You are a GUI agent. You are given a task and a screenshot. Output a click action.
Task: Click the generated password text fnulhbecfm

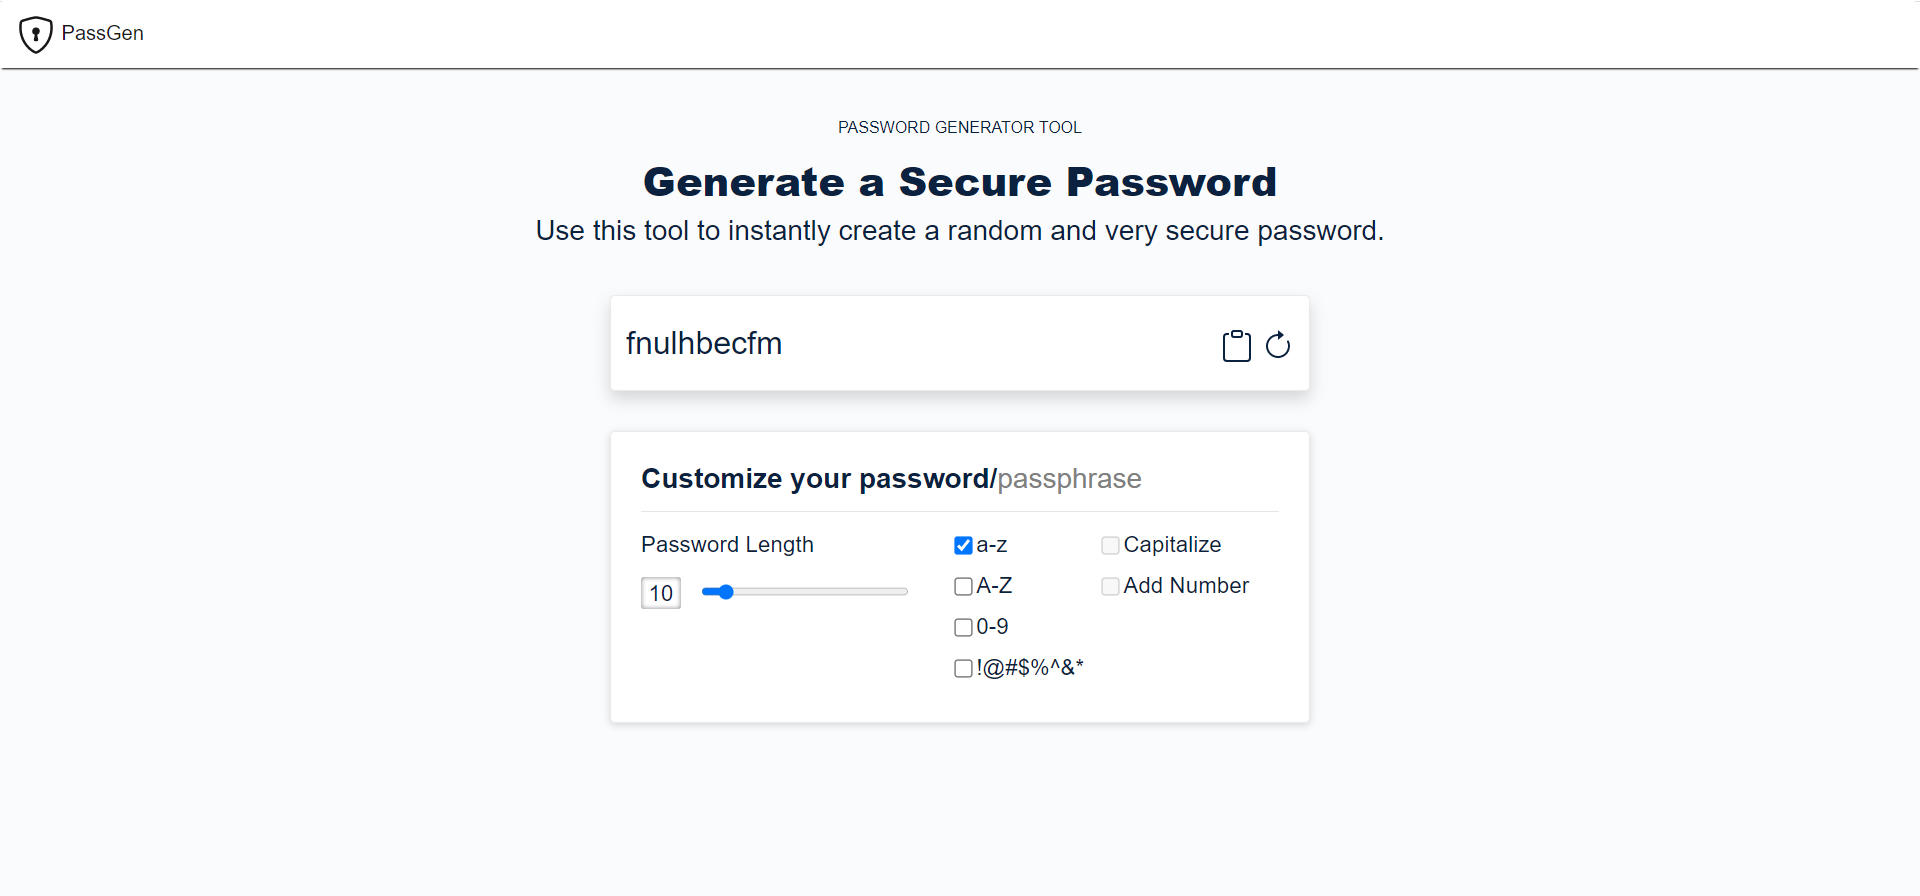tap(704, 343)
